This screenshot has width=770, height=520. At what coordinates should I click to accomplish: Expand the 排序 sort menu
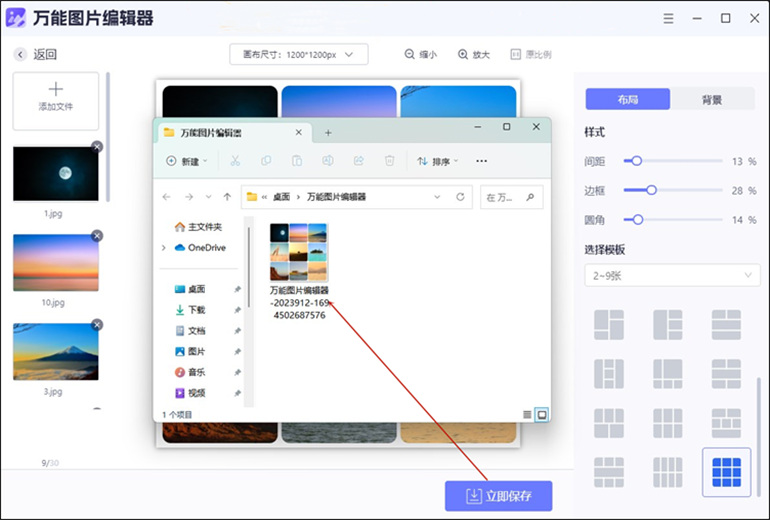[x=438, y=161]
